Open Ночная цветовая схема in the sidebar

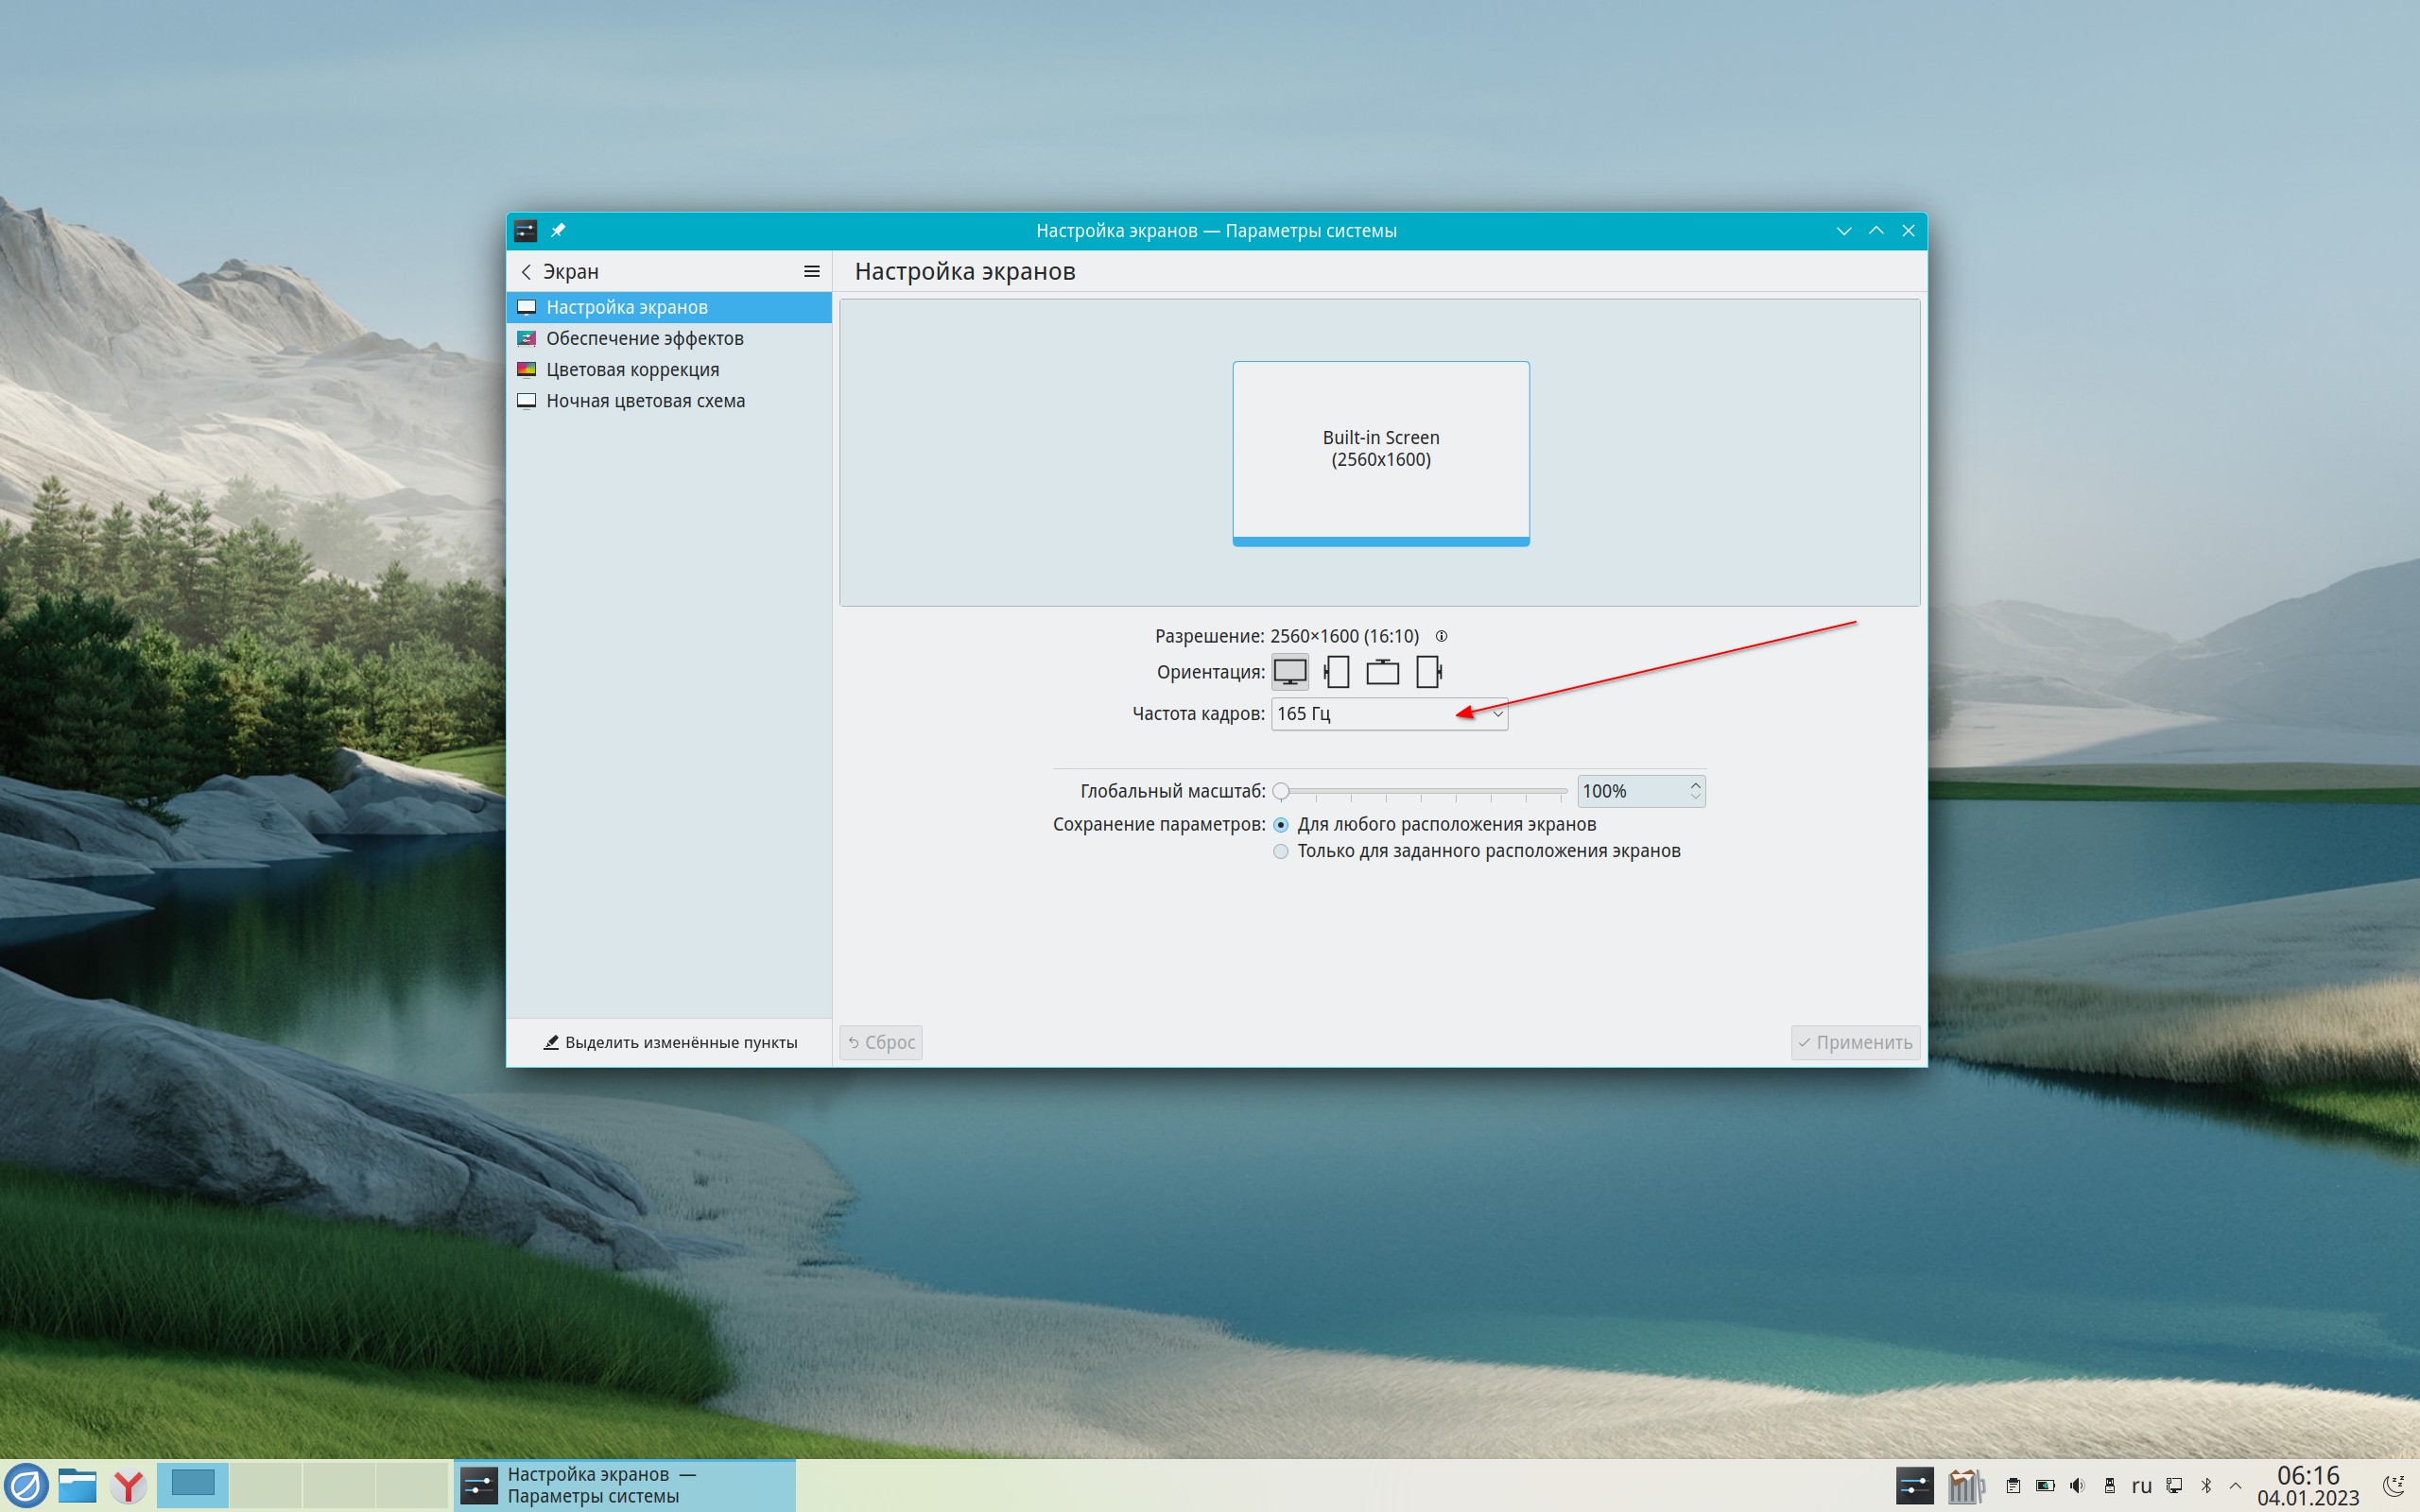644,401
